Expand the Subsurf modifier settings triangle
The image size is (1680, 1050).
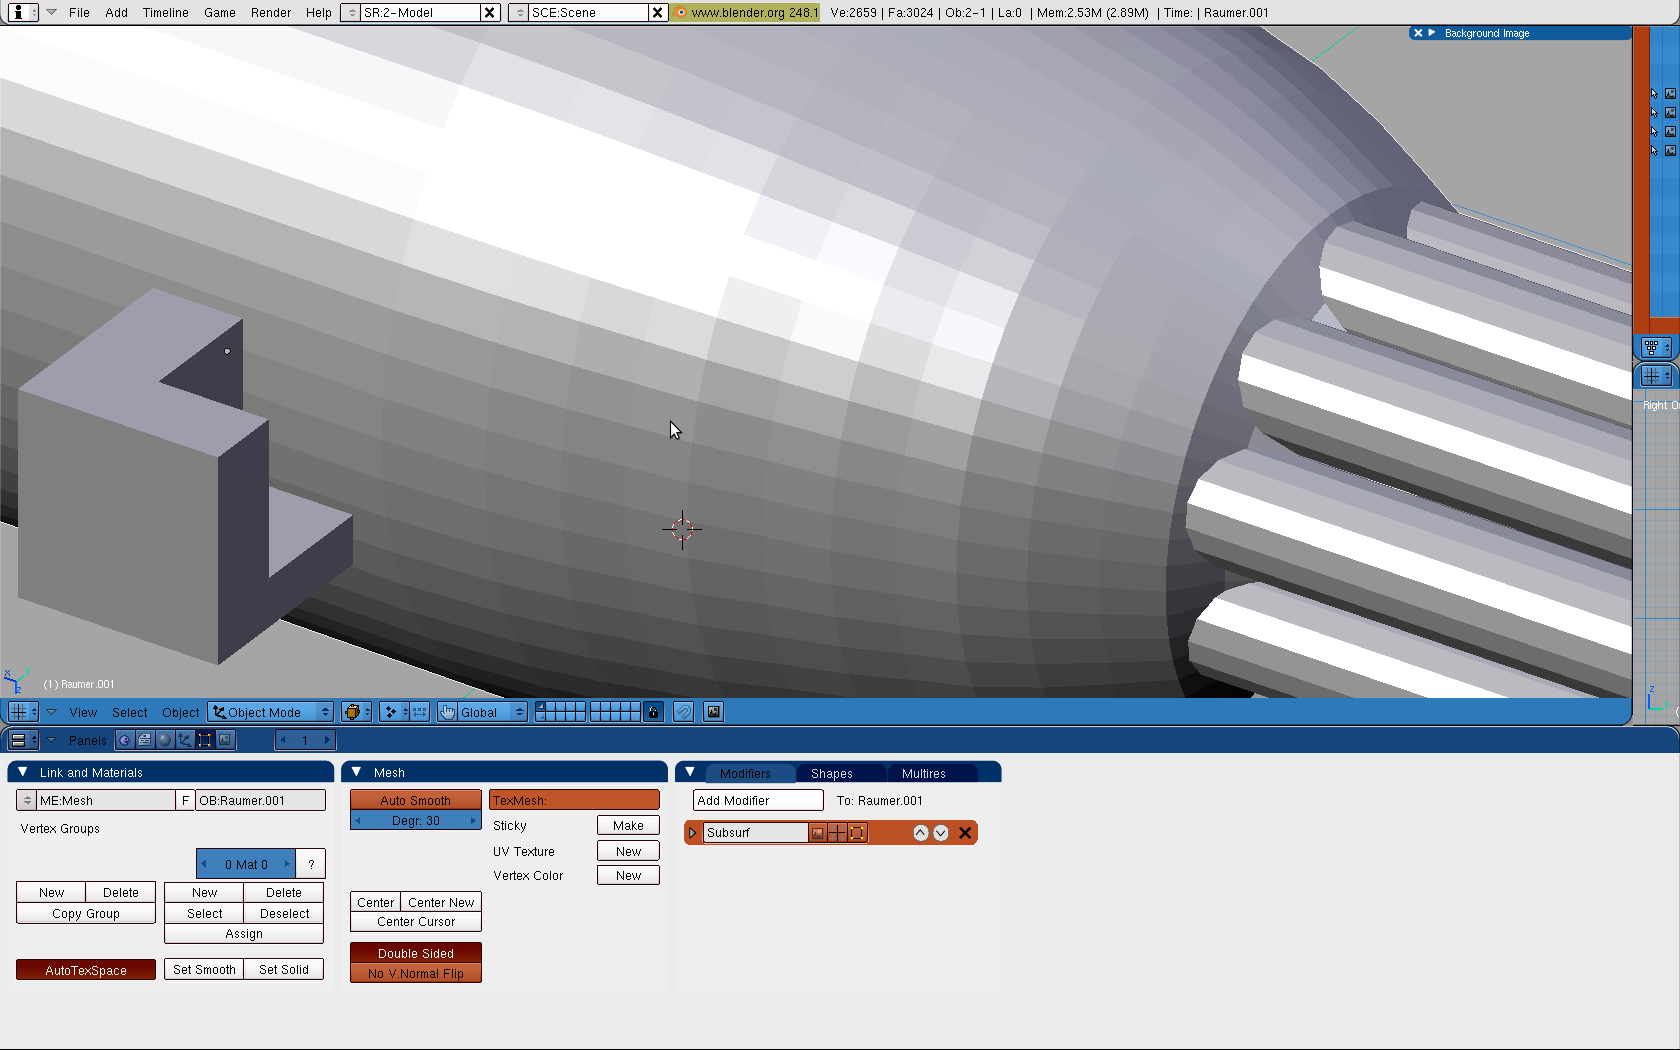click(x=692, y=833)
